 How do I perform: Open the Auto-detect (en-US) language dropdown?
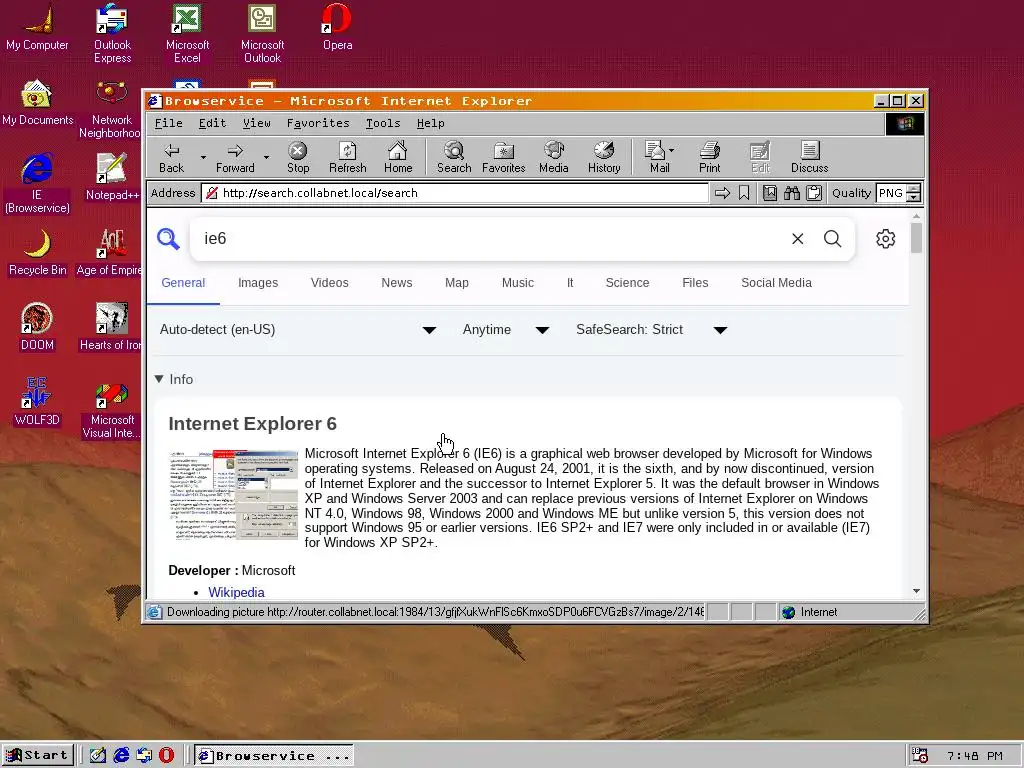coord(298,330)
